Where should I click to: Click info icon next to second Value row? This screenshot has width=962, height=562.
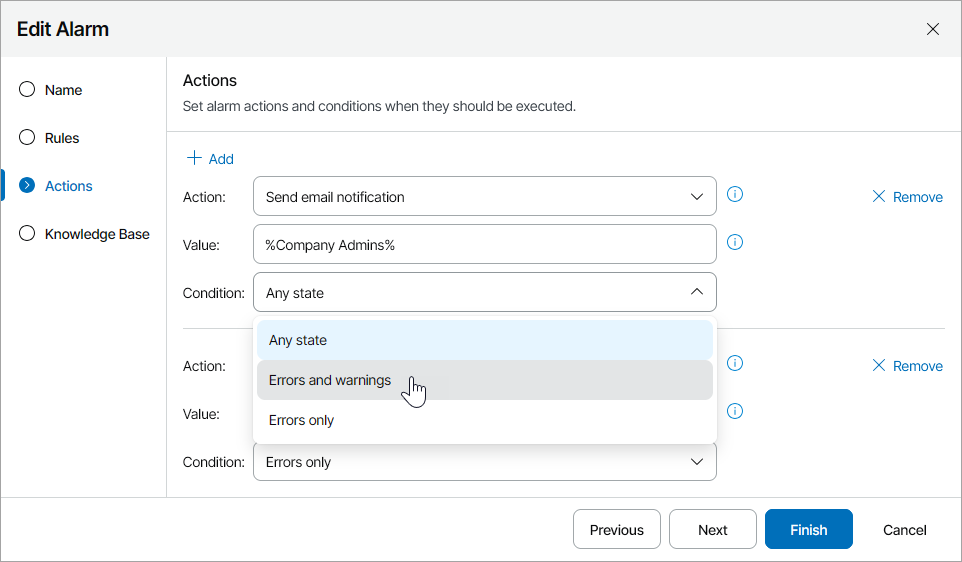tap(735, 411)
